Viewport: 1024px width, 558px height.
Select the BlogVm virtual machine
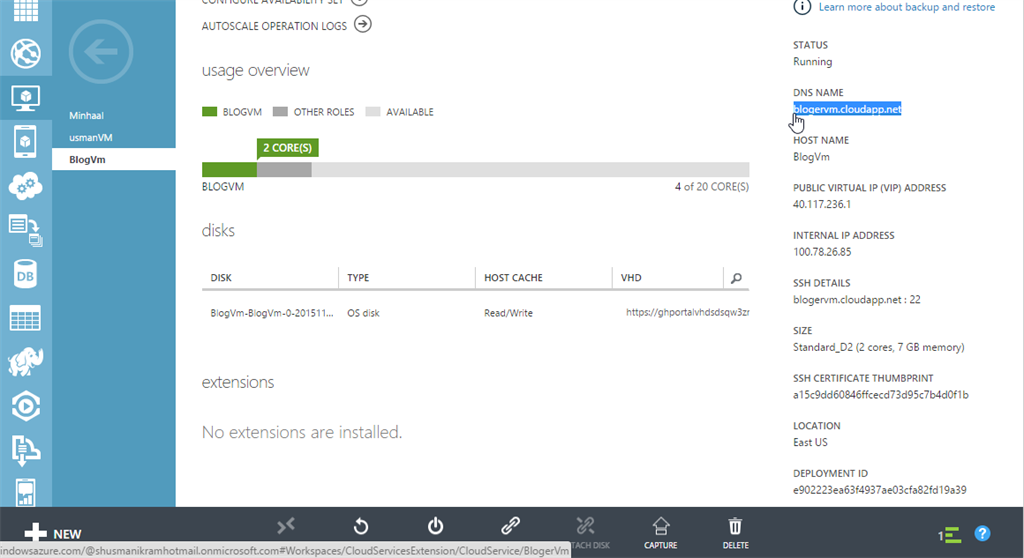pyautogui.click(x=114, y=159)
